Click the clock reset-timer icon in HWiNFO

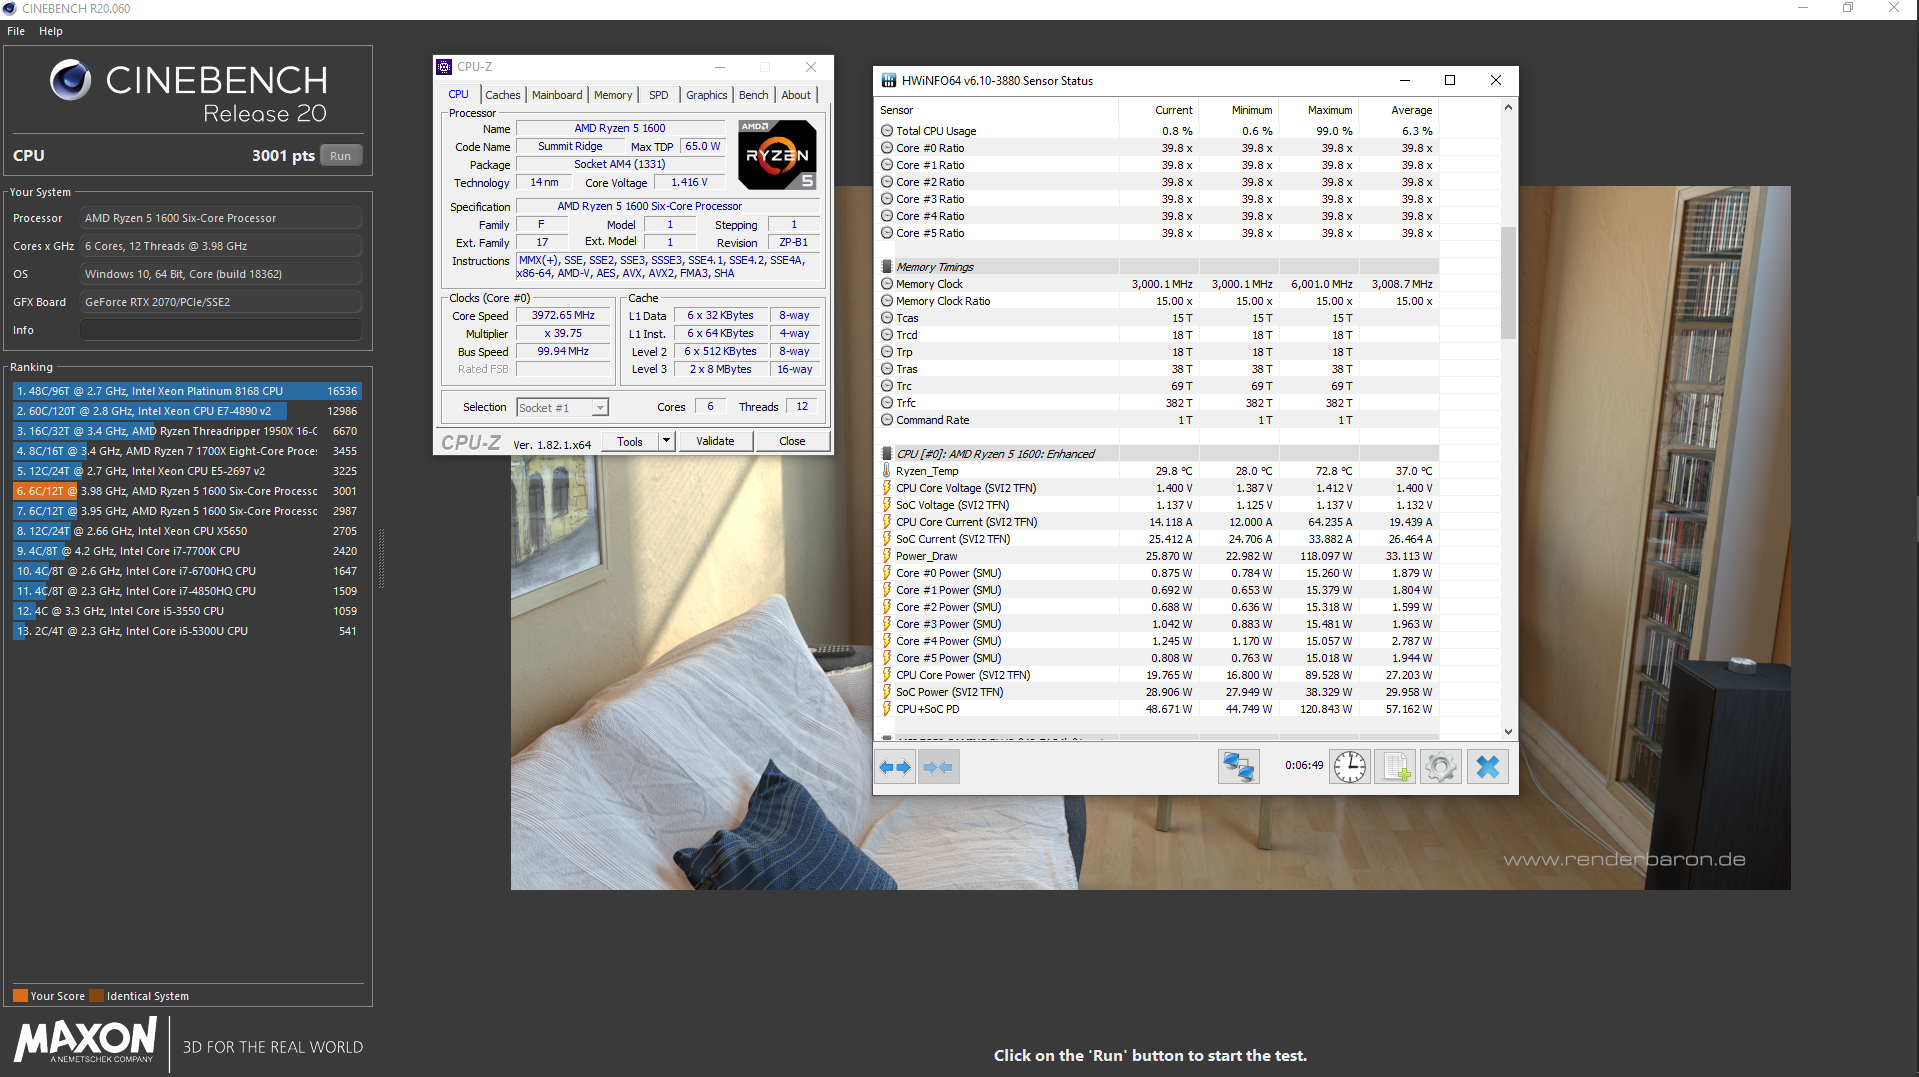click(x=1350, y=767)
